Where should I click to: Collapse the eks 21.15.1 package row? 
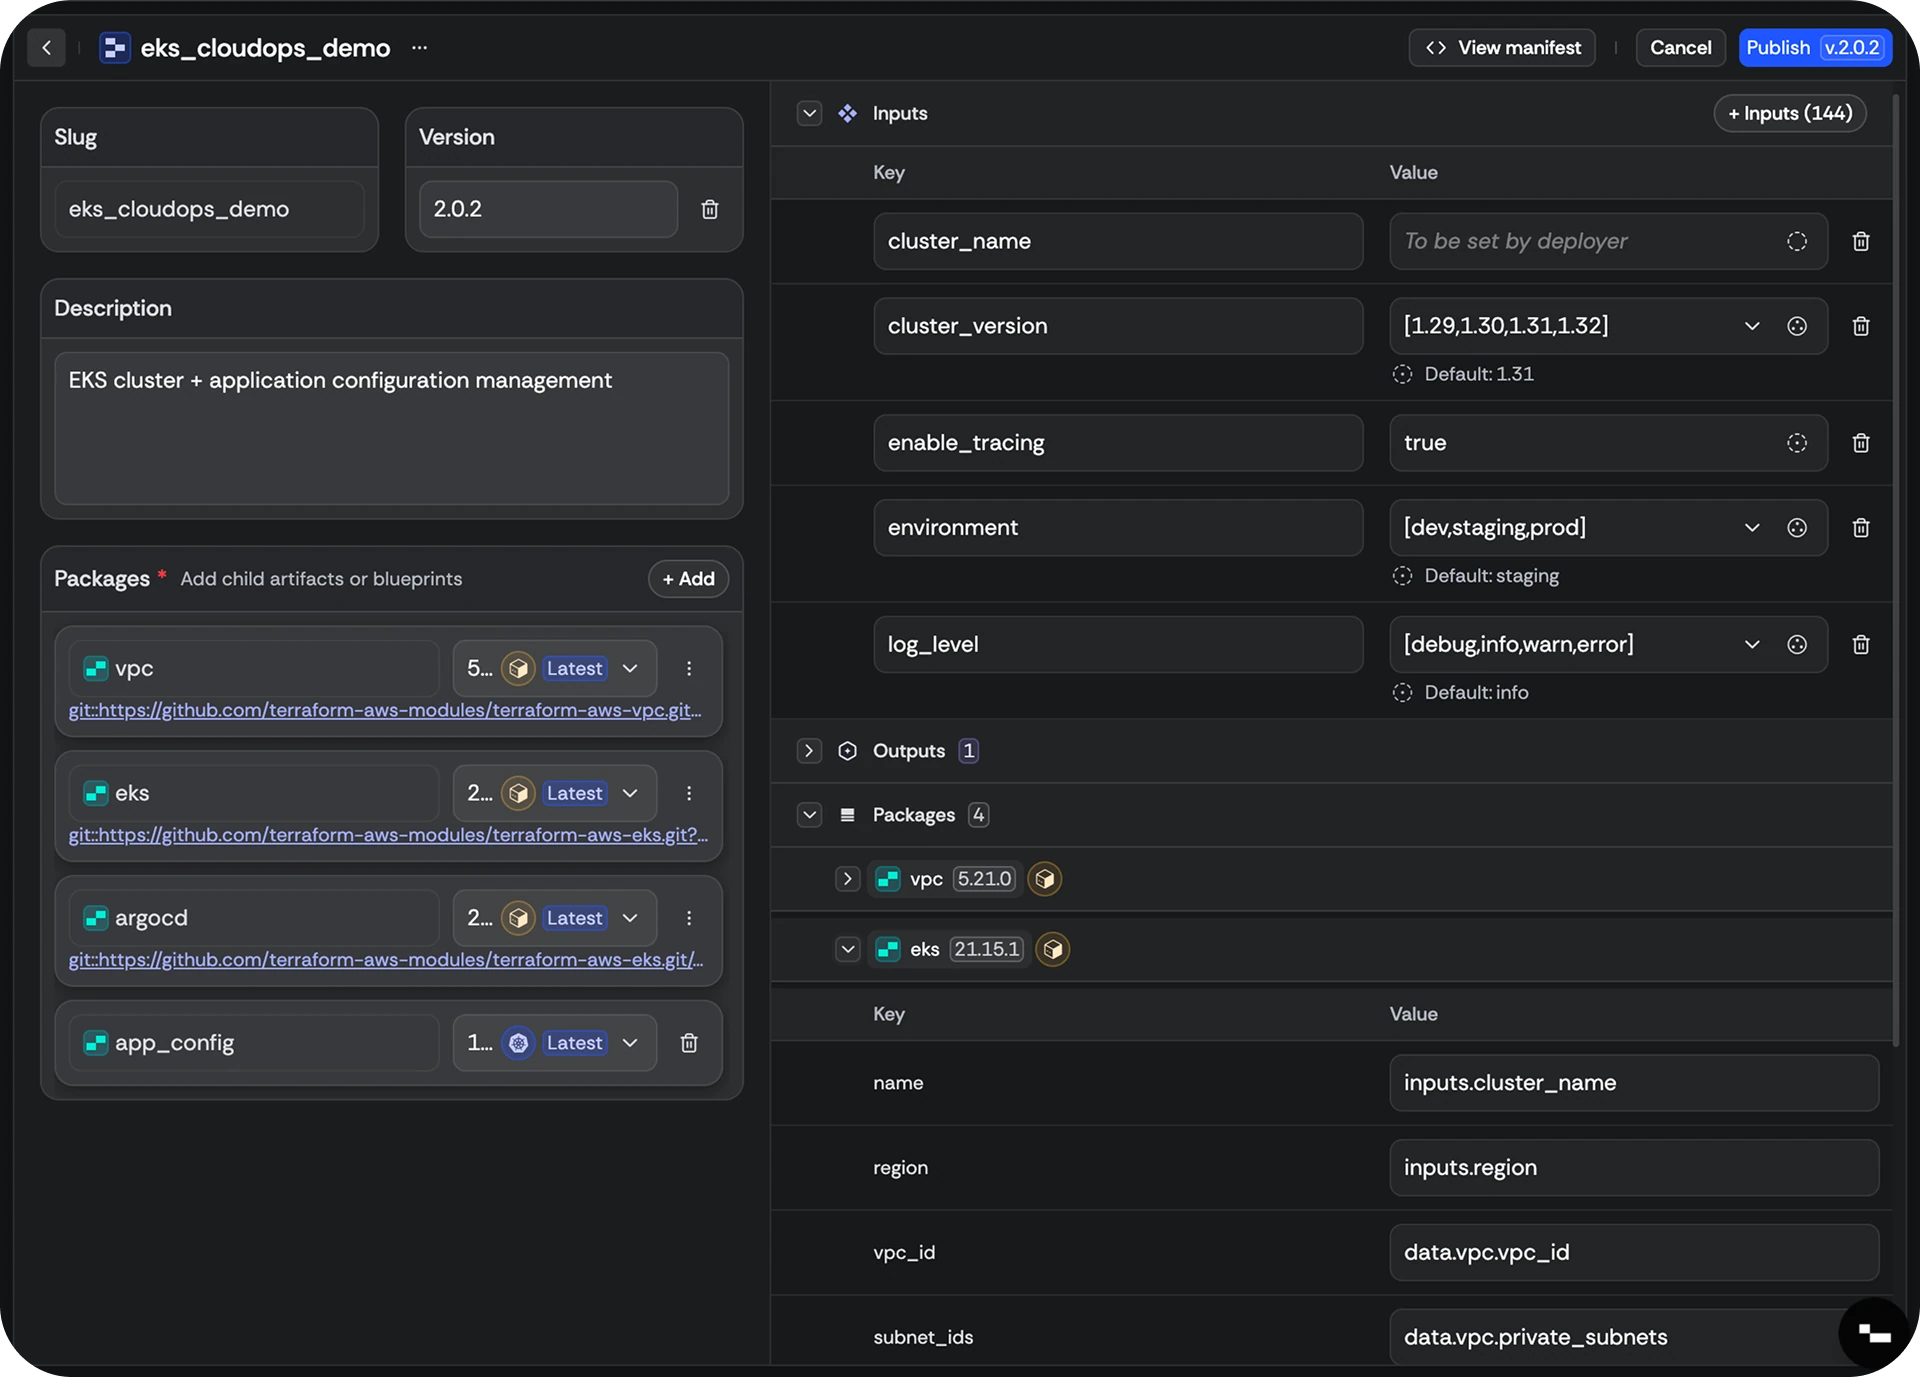848,949
